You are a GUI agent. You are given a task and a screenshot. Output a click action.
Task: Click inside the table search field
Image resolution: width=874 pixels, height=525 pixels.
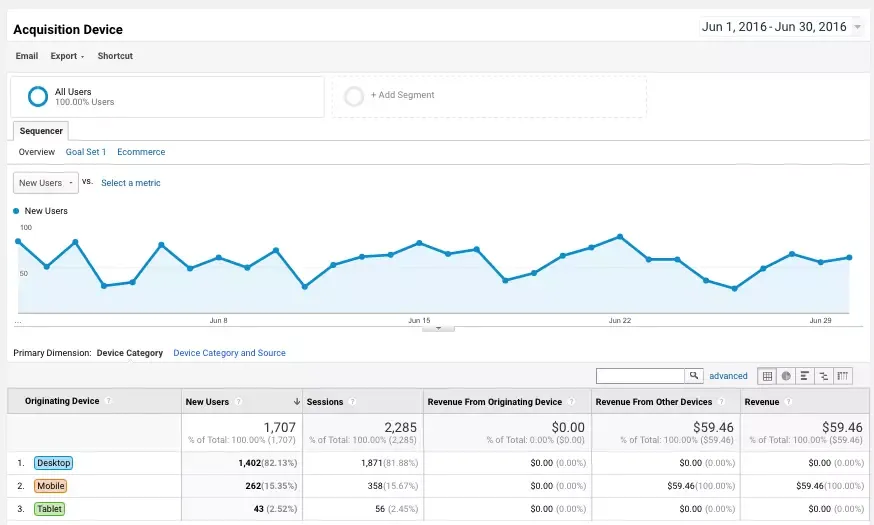click(640, 376)
